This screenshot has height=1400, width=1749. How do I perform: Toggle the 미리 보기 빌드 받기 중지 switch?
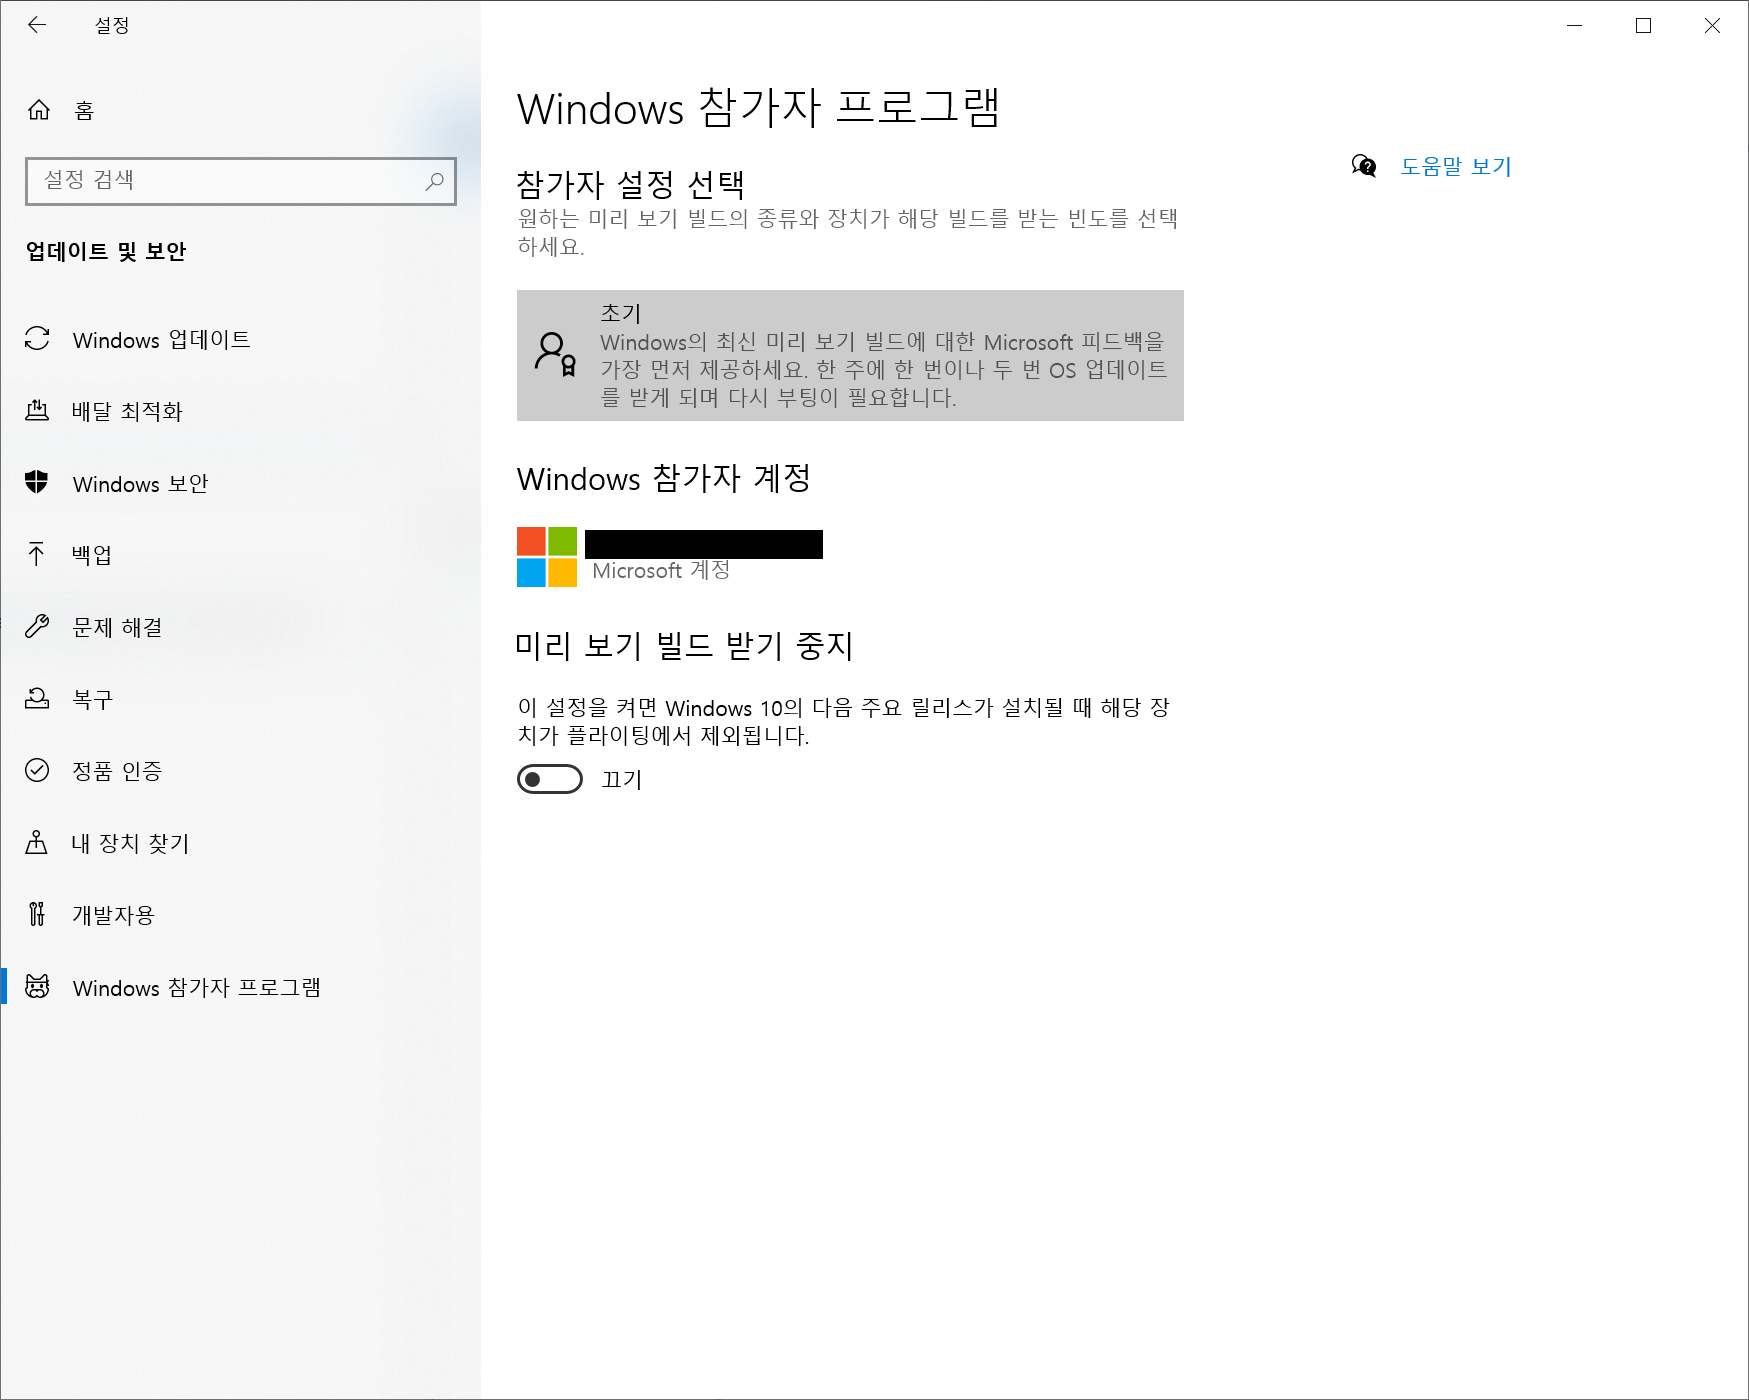pos(550,779)
